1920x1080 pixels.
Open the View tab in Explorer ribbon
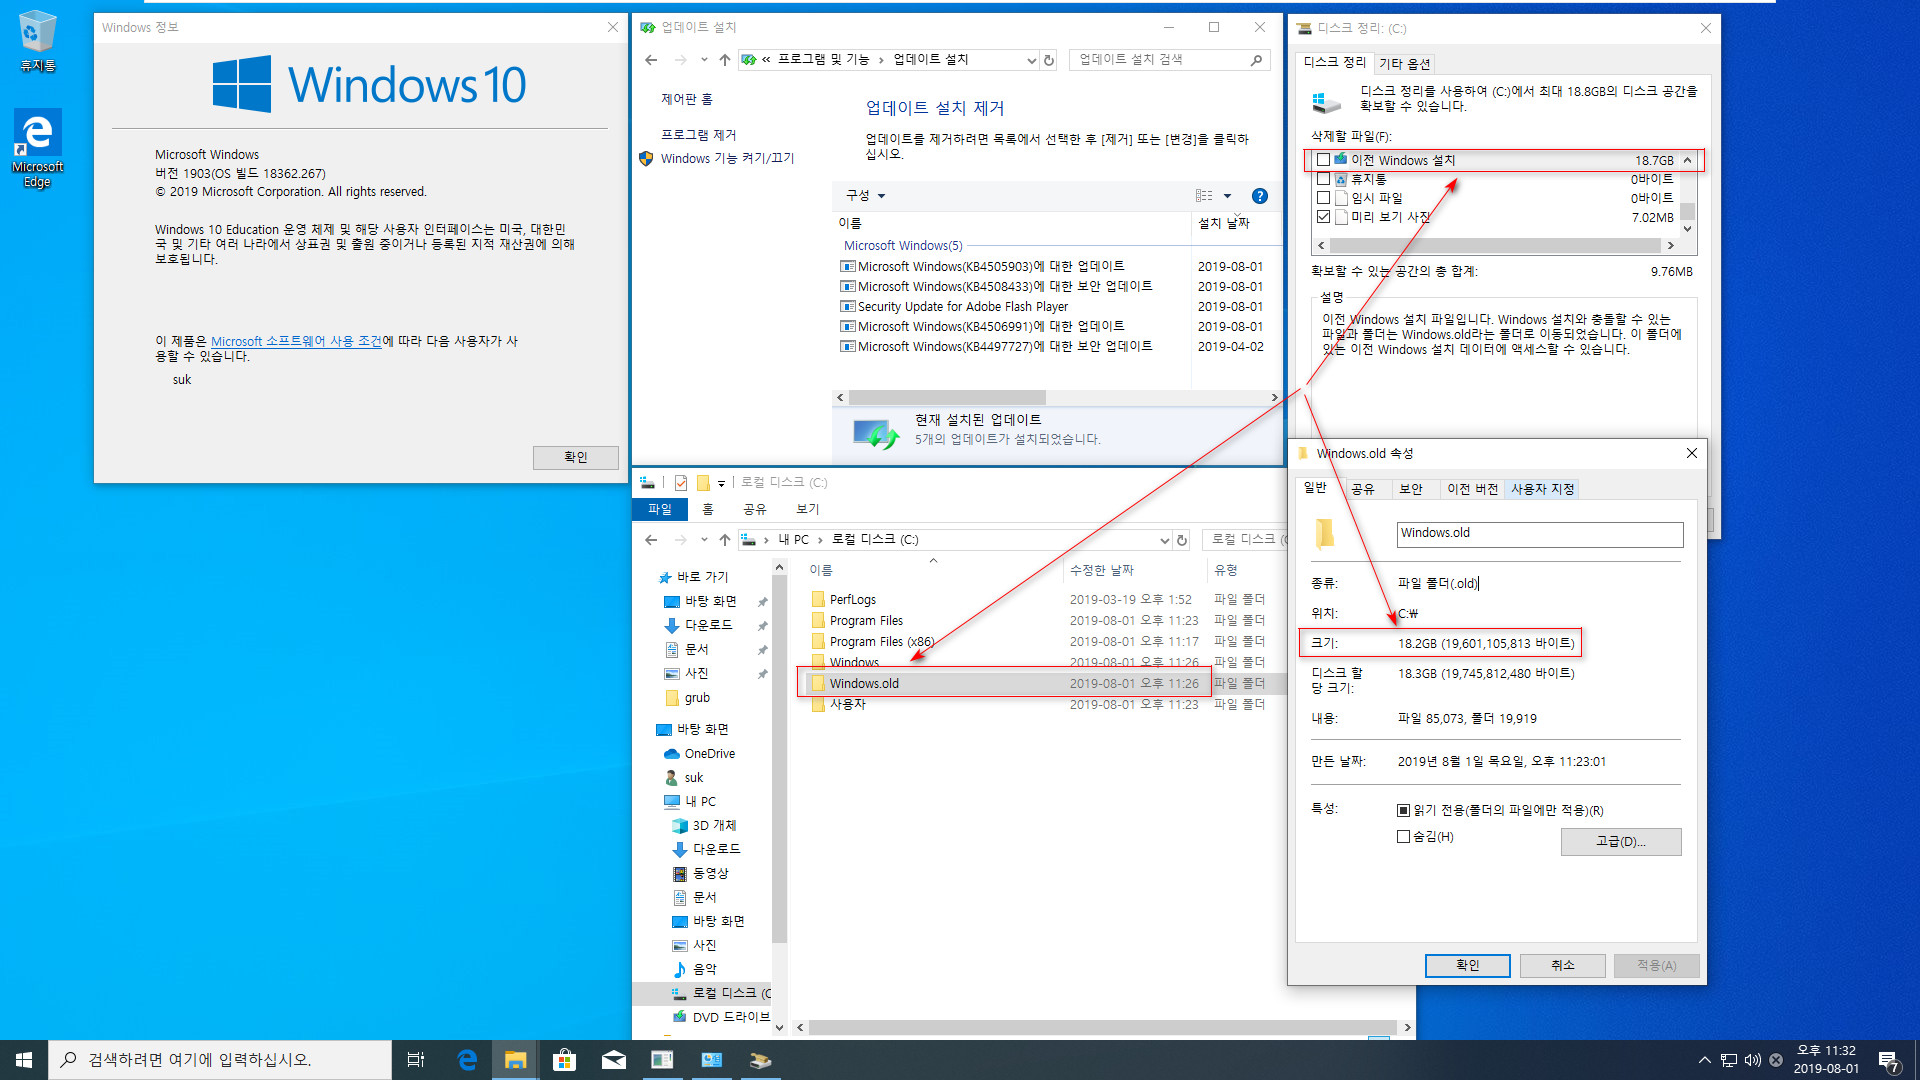[807, 509]
